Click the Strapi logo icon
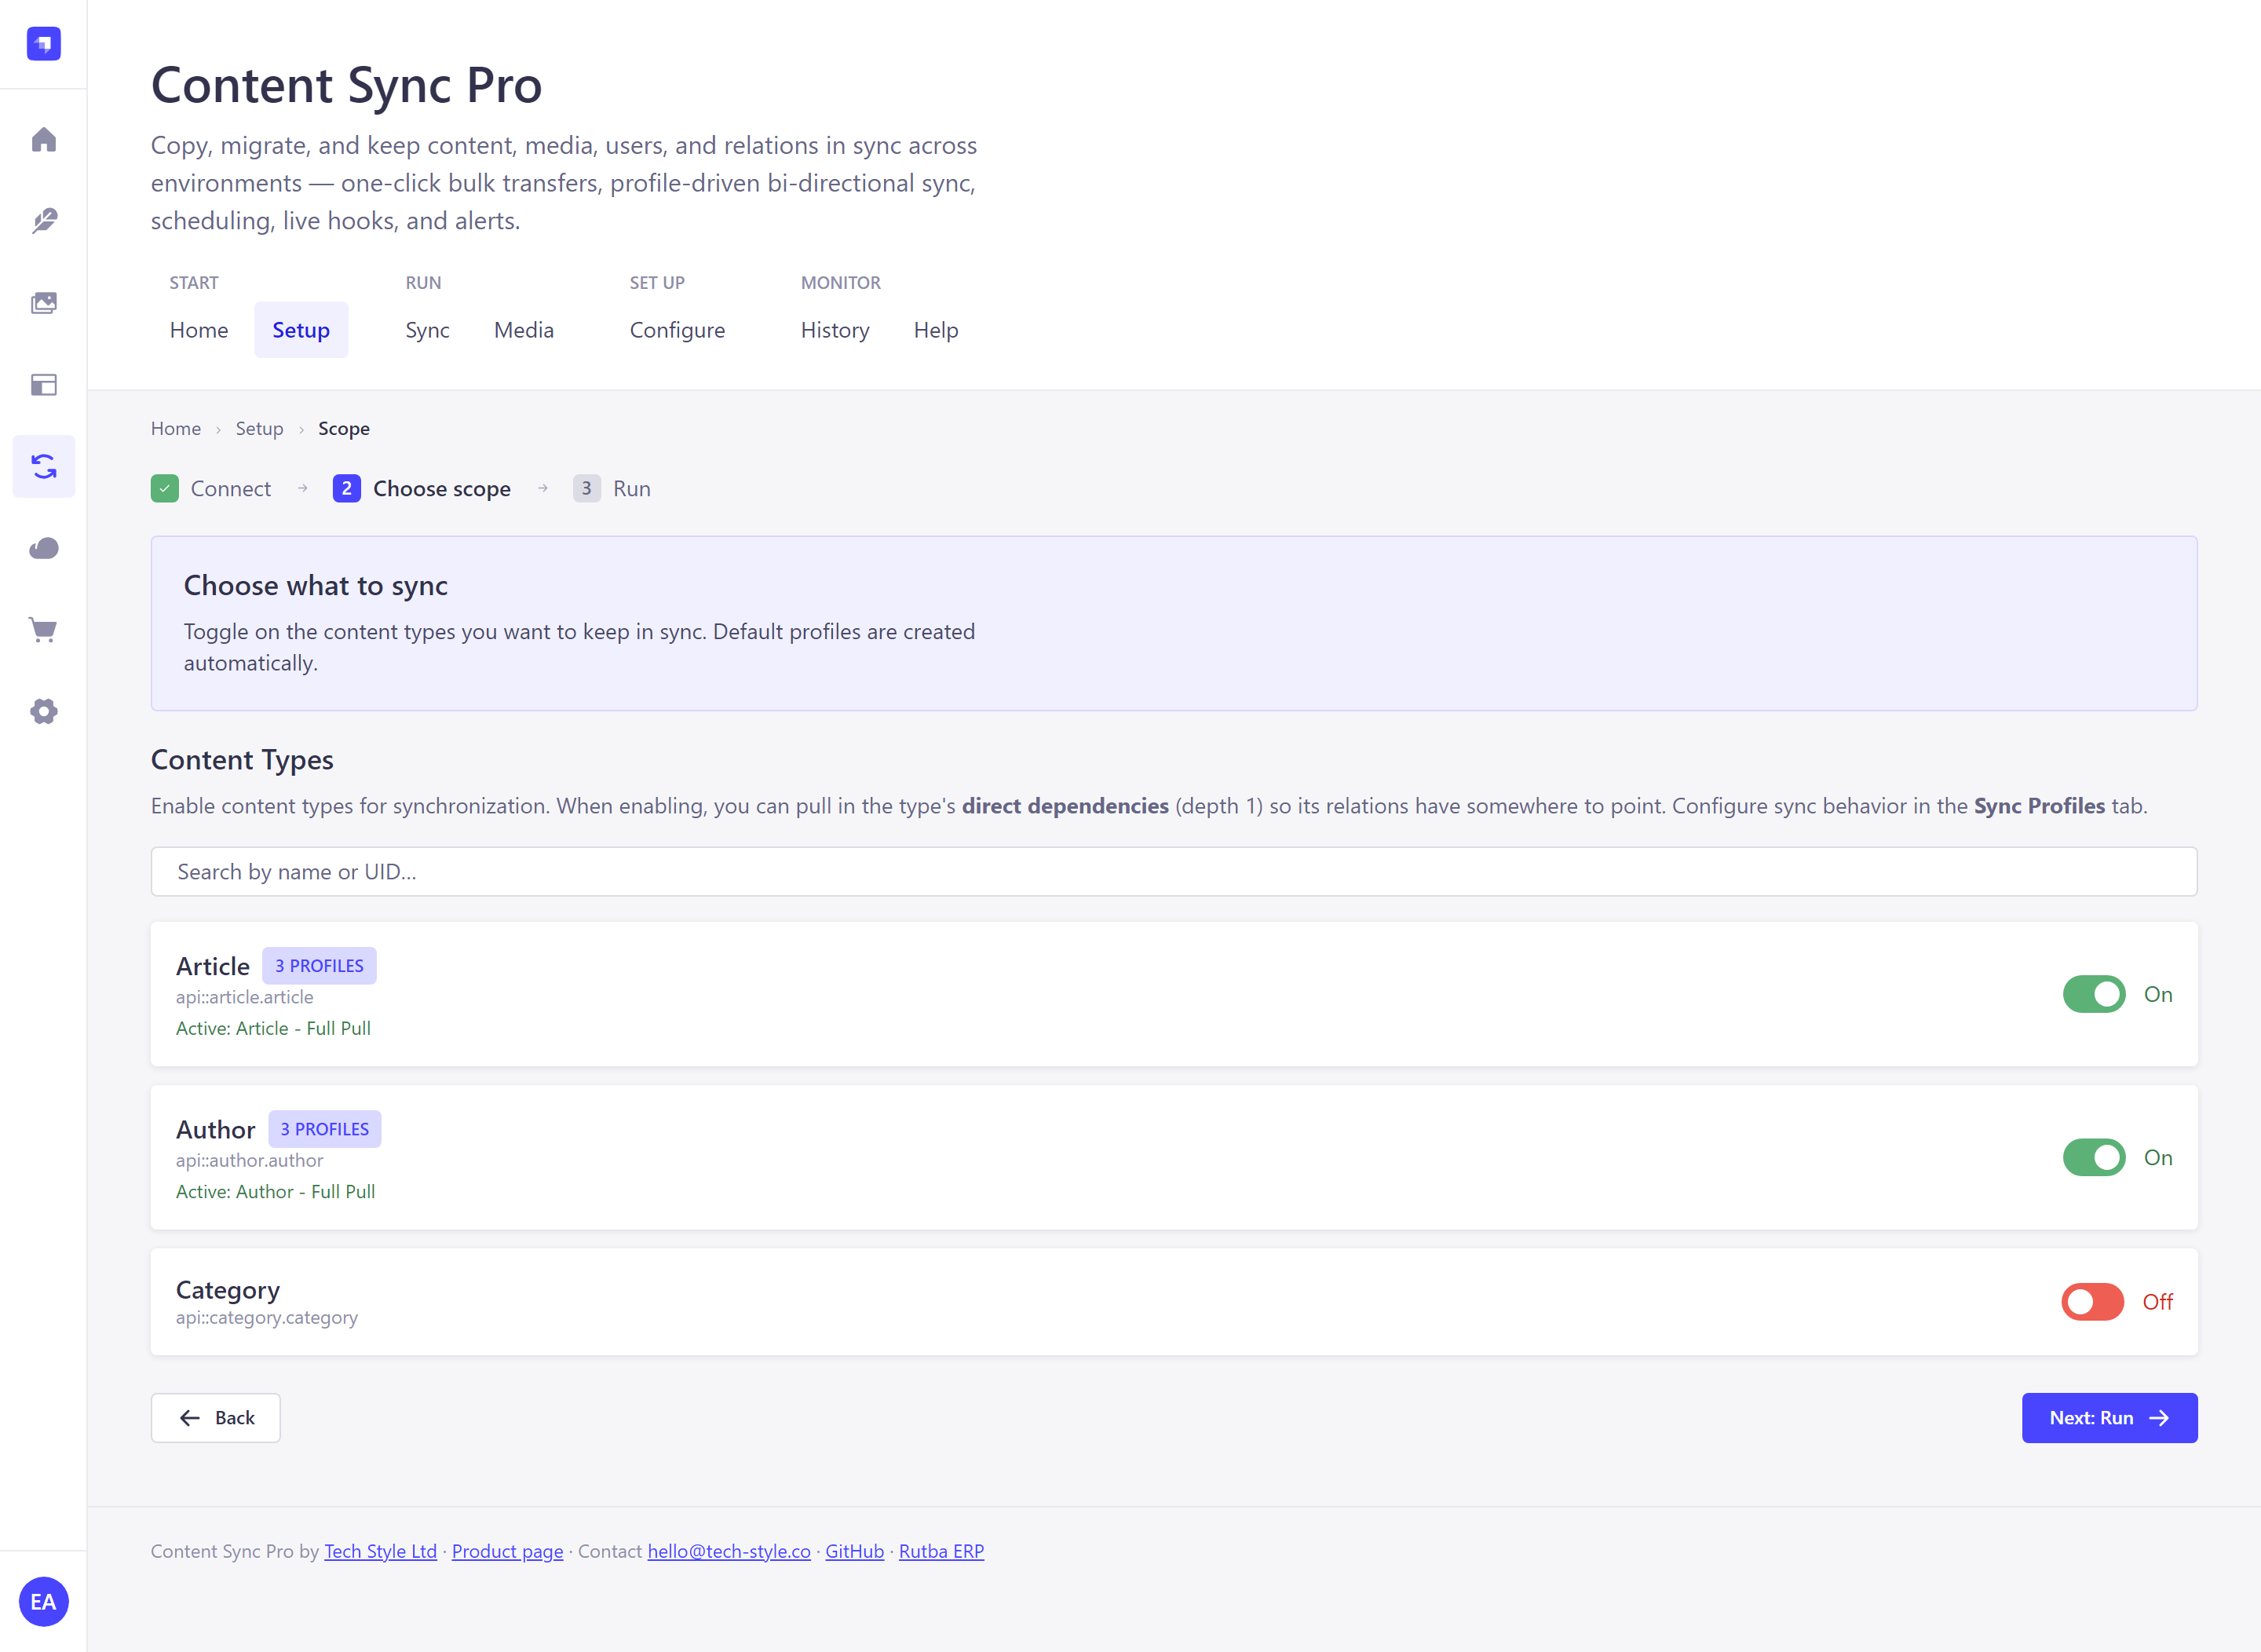This screenshot has height=1652, width=2261. click(x=43, y=43)
